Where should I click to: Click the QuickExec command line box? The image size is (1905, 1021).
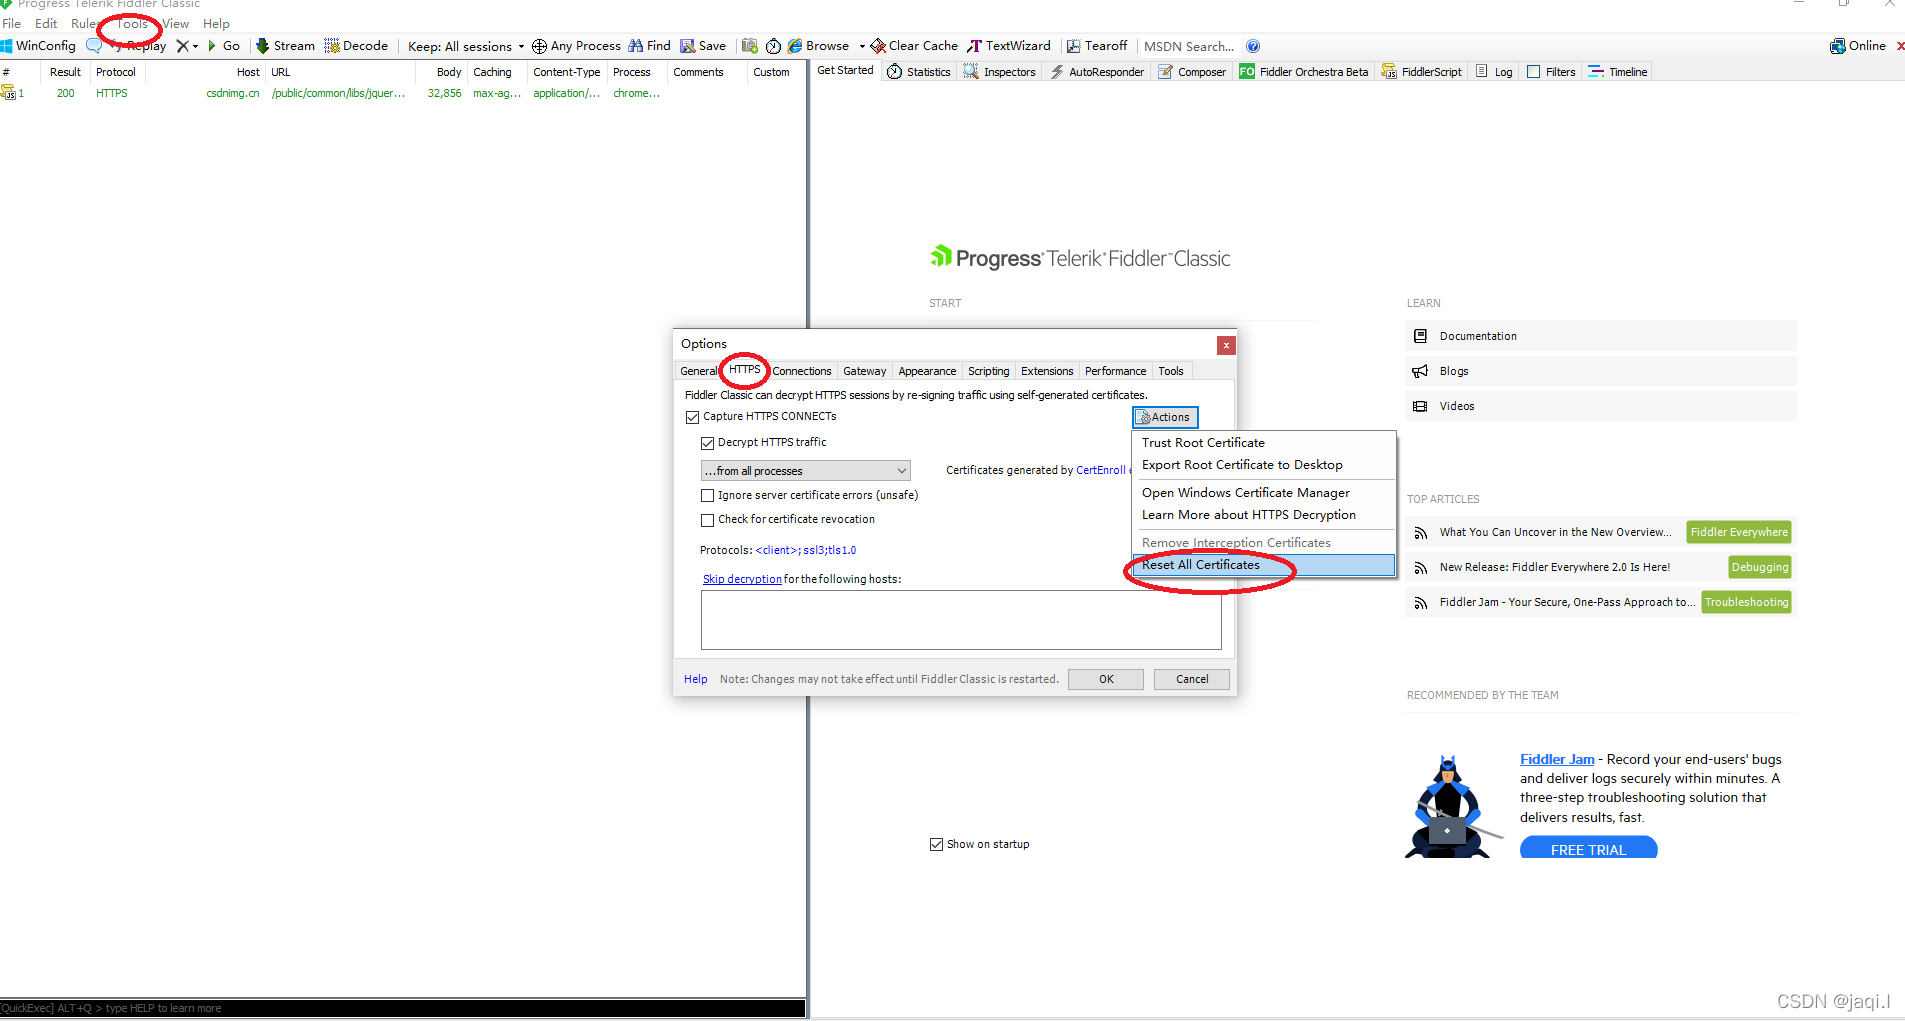(402, 1008)
